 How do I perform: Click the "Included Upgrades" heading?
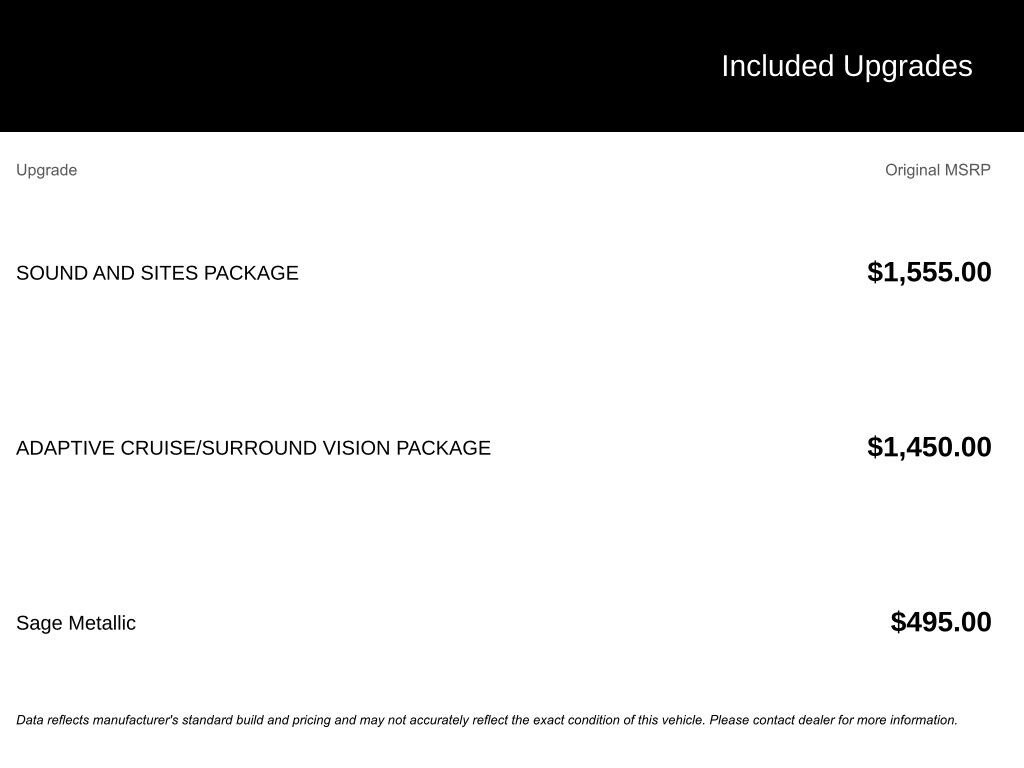(x=846, y=66)
